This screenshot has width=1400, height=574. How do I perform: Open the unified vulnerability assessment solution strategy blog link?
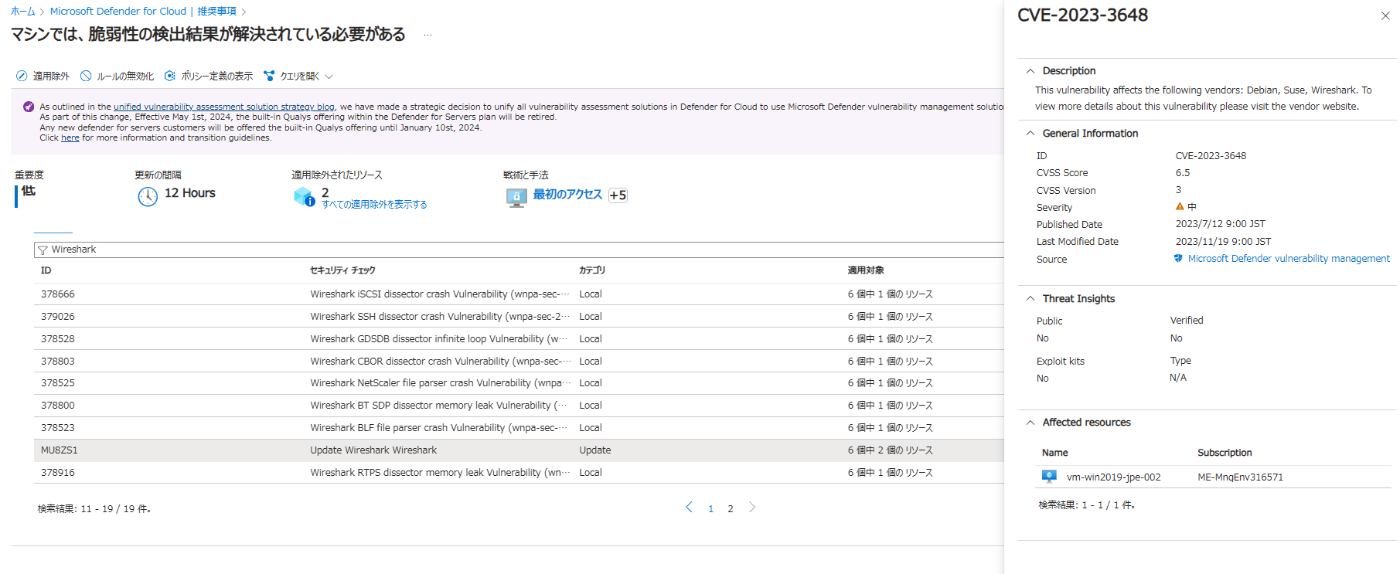click(x=224, y=106)
